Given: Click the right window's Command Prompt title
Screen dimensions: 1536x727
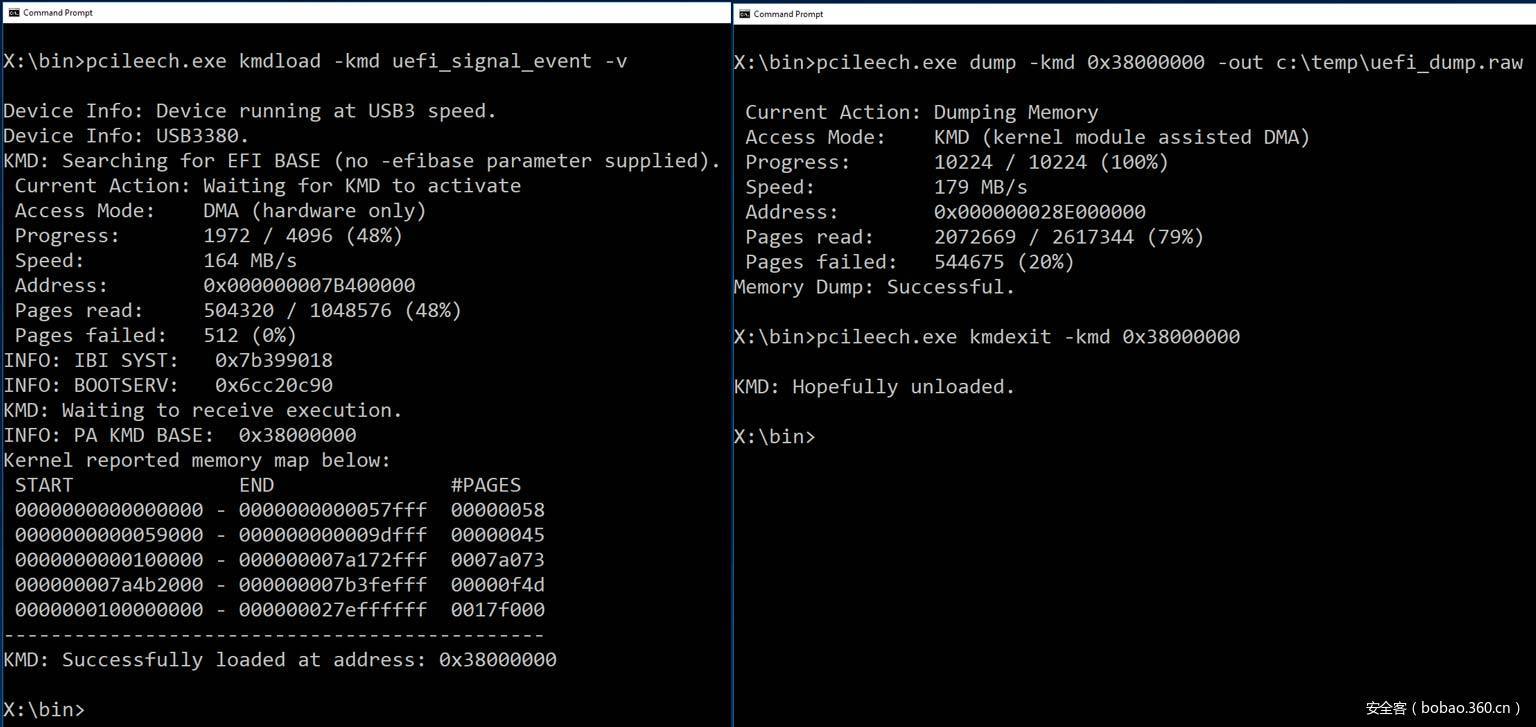Looking at the screenshot, I should click(788, 14).
